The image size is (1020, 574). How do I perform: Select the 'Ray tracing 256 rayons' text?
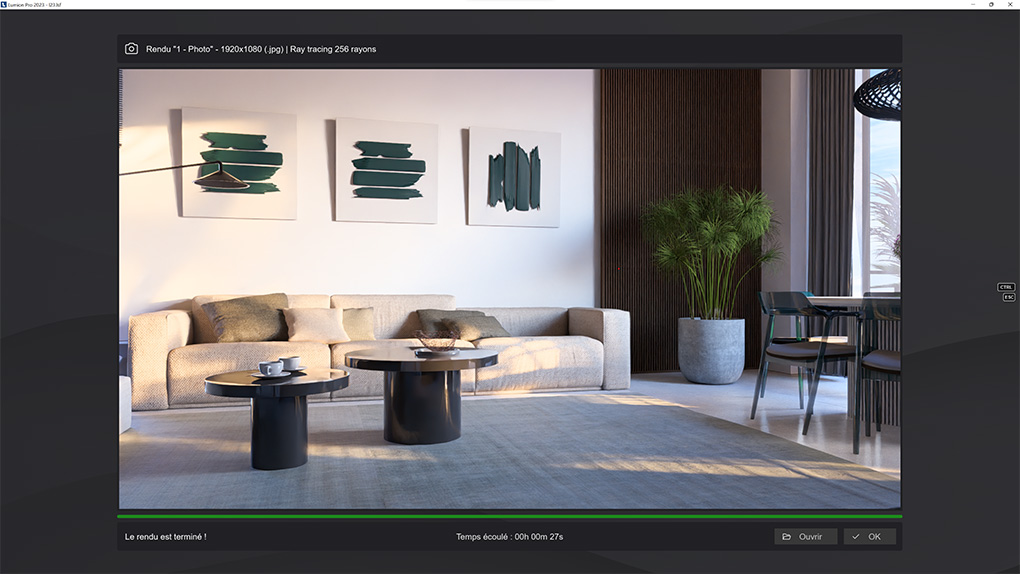[x=333, y=49]
